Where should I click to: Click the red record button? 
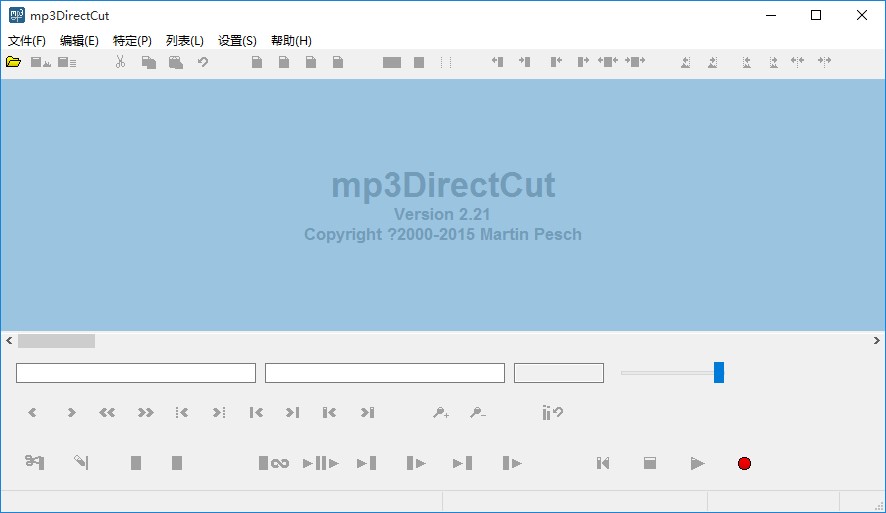744,463
